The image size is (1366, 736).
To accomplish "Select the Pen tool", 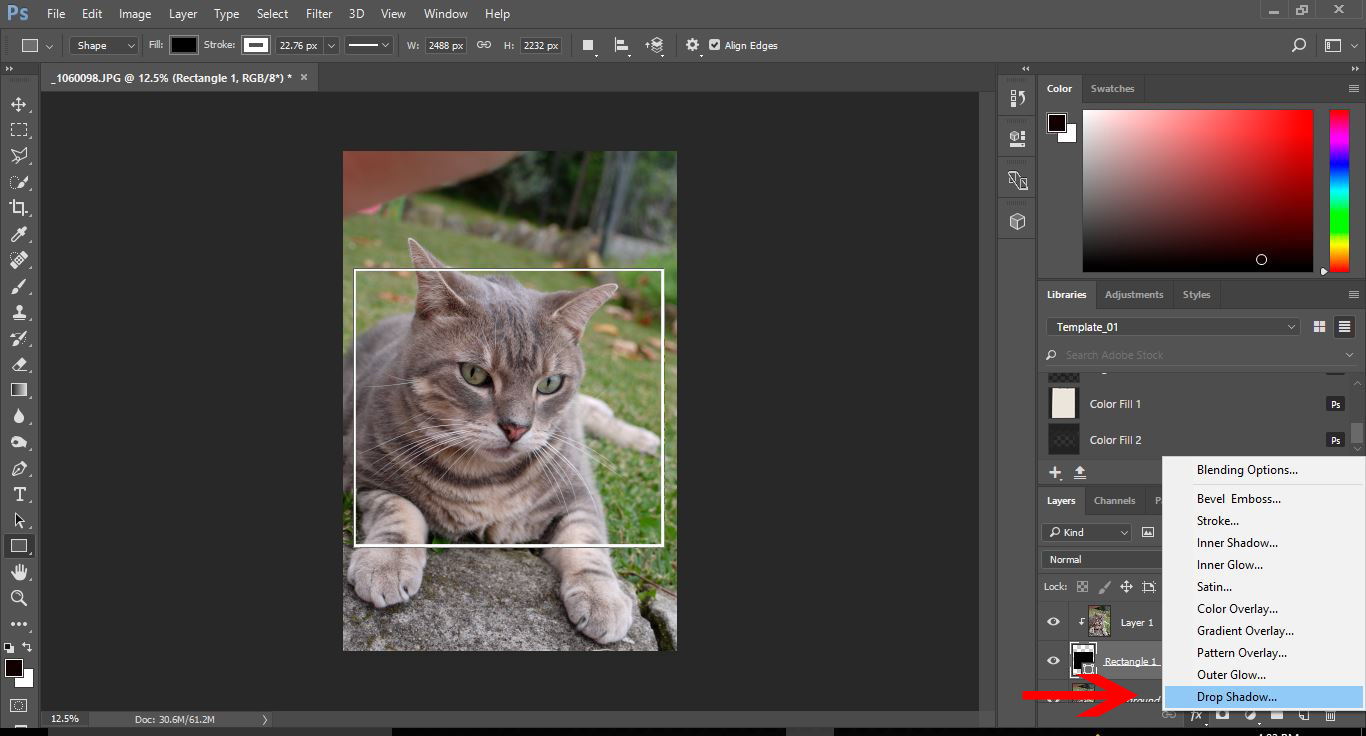I will click(x=18, y=468).
